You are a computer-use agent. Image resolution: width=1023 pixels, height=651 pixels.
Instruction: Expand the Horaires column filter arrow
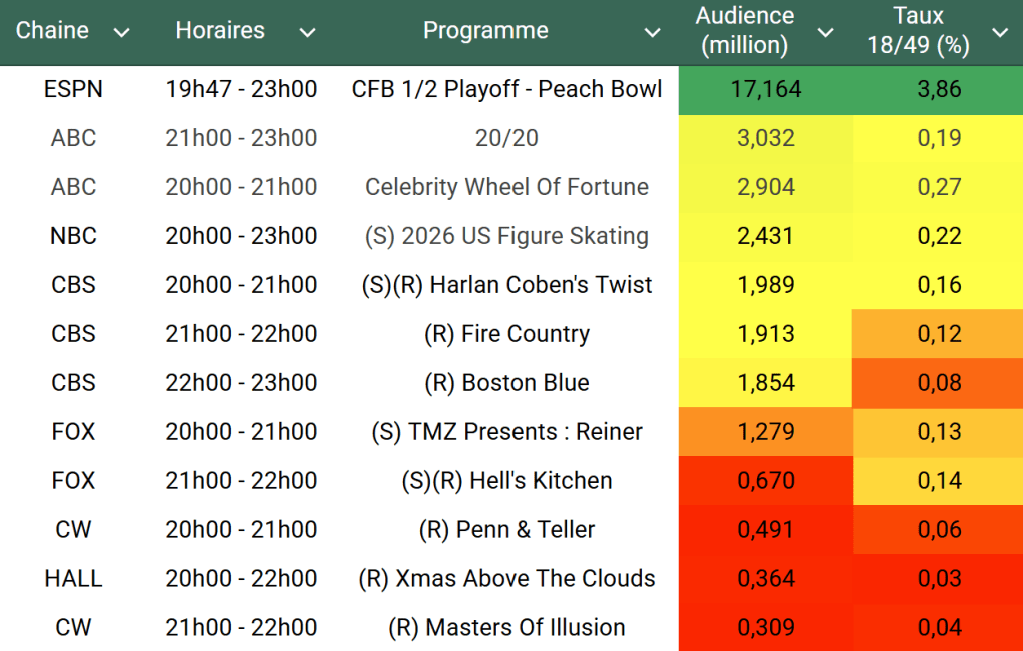click(x=307, y=33)
